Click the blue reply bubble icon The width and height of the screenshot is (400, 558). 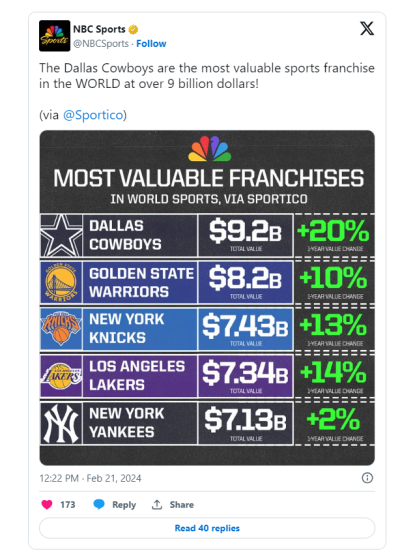99,504
